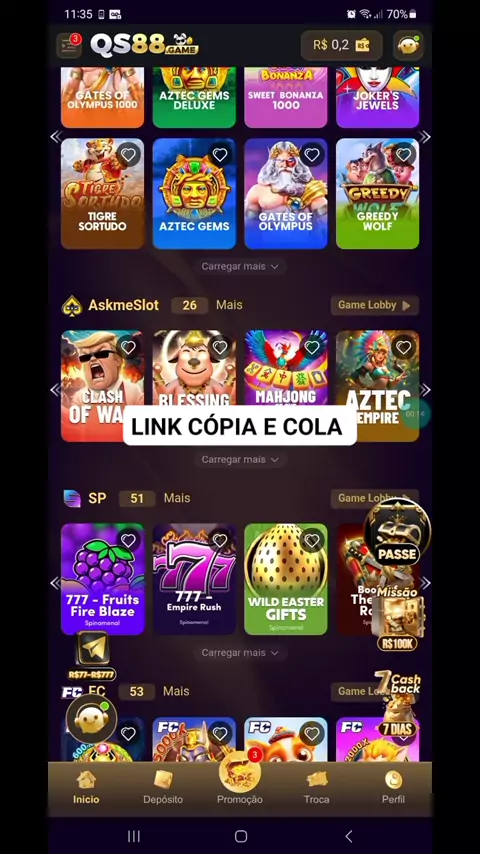
Task: Expand Carregar mais below AskmeSlot games
Action: (x=240, y=460)
